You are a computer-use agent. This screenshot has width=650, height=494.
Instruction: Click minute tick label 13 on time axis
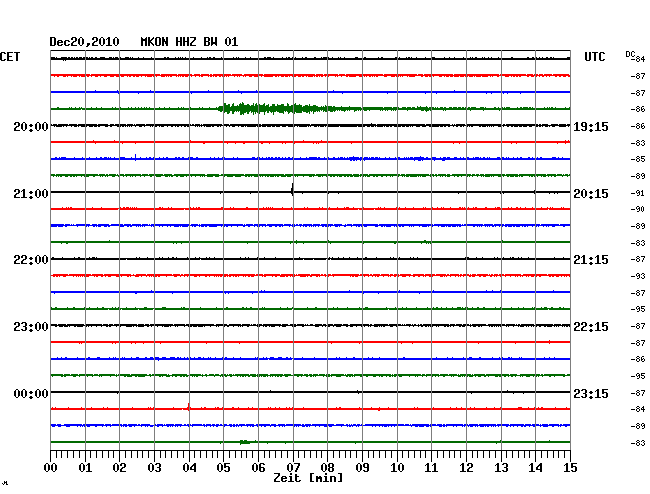501,468
